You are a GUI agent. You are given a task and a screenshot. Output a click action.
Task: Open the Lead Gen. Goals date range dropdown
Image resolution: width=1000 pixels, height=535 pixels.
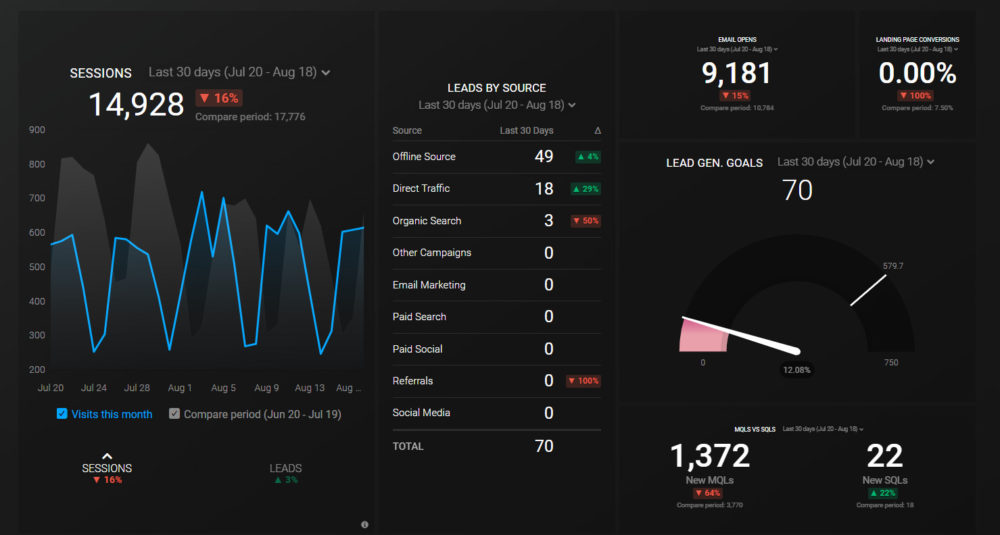coord(855,162)
